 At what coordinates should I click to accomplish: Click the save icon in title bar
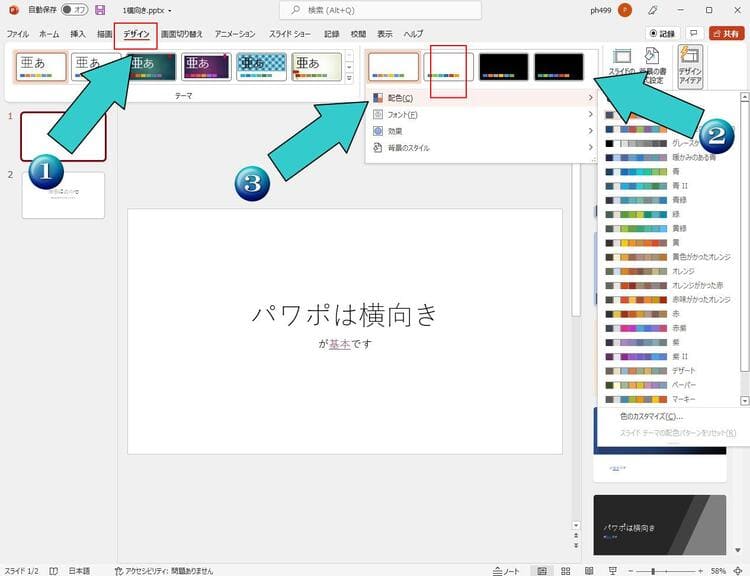click(x=100, y=10)
